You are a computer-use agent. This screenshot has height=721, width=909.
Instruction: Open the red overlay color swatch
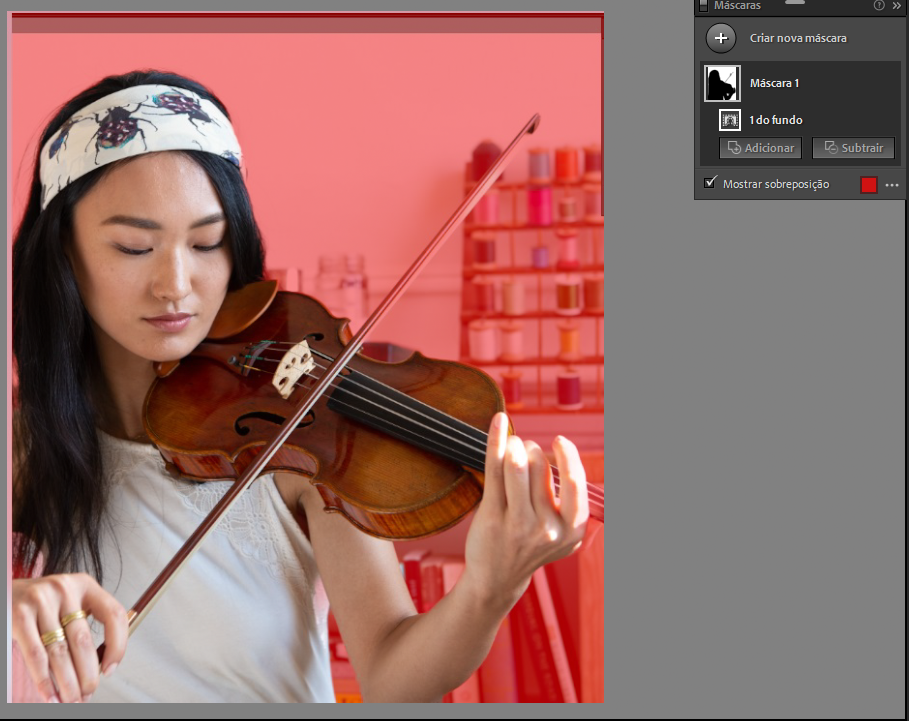coord(868,184)
